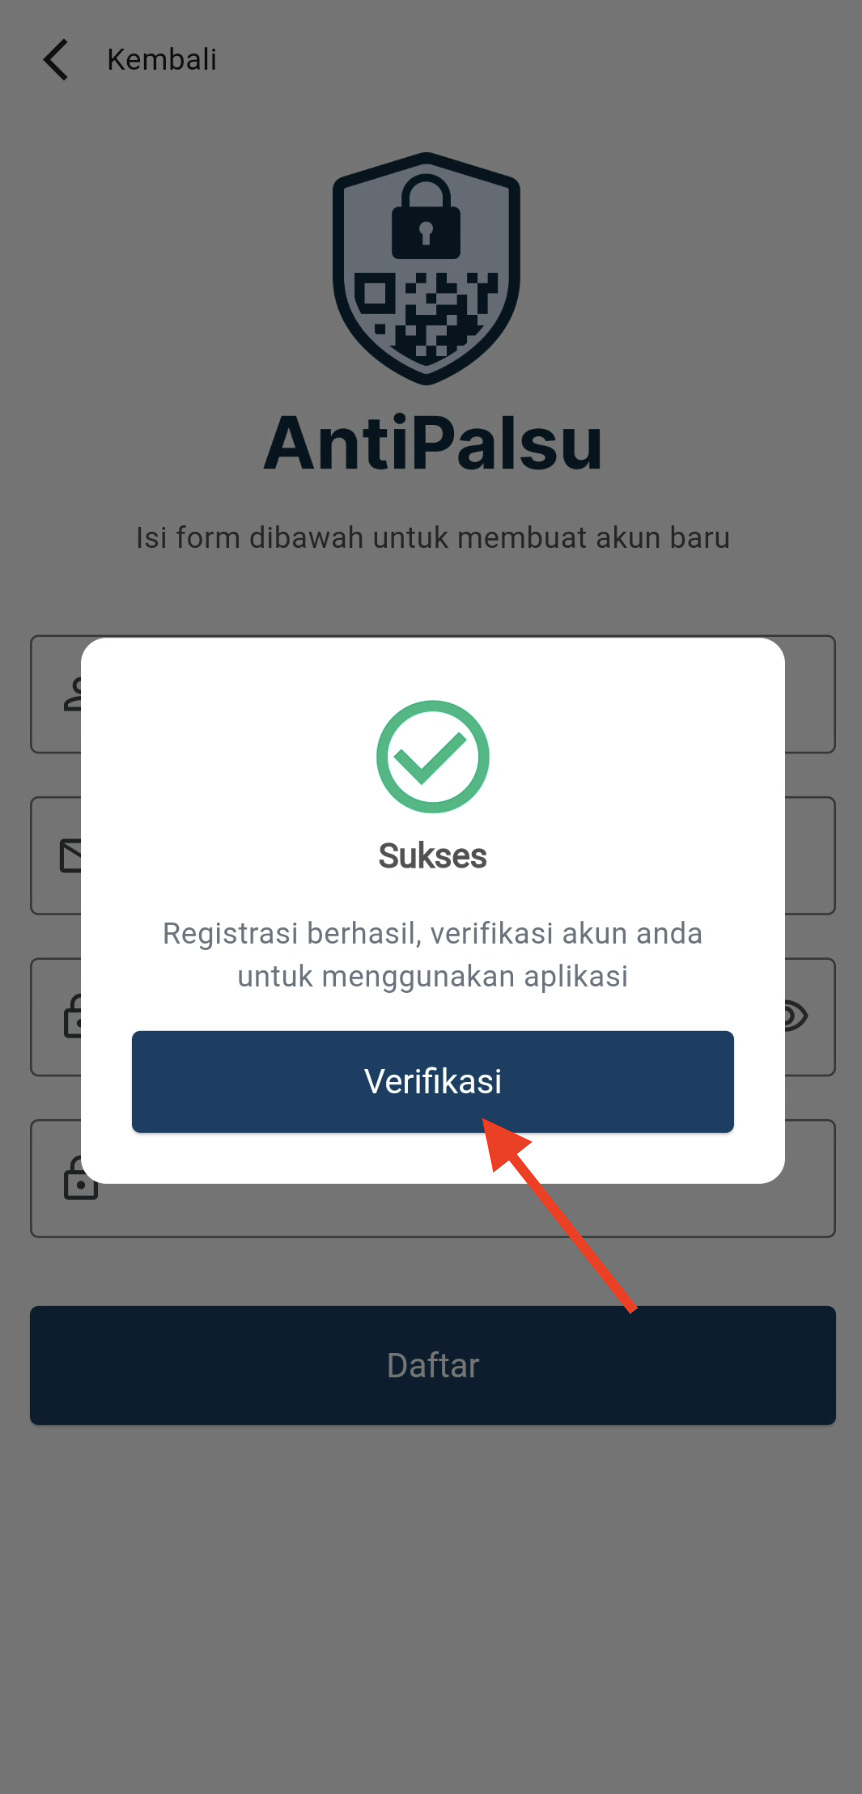This screenshot has height=1794, width=862.
Task: Tap the AntiPalsu shield QR logo
Action: coord(427,268)
